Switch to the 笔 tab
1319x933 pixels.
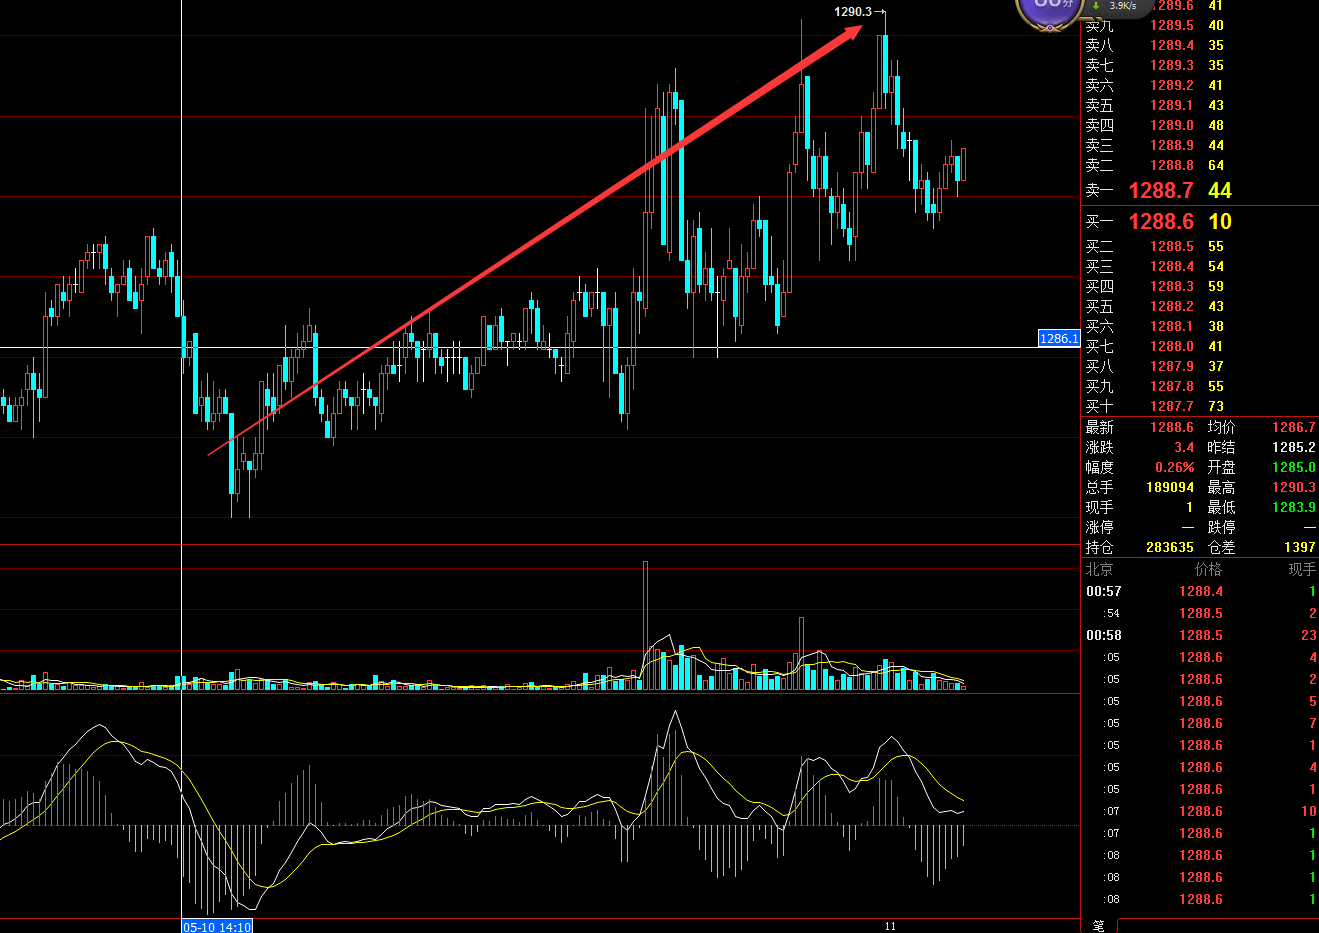point(1098,926)
